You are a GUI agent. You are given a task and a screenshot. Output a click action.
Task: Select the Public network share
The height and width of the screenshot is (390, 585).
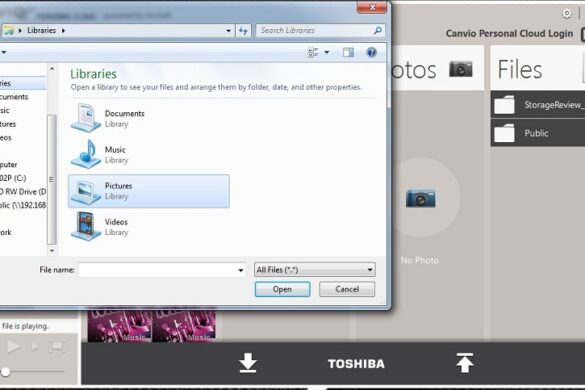(23, 205)
